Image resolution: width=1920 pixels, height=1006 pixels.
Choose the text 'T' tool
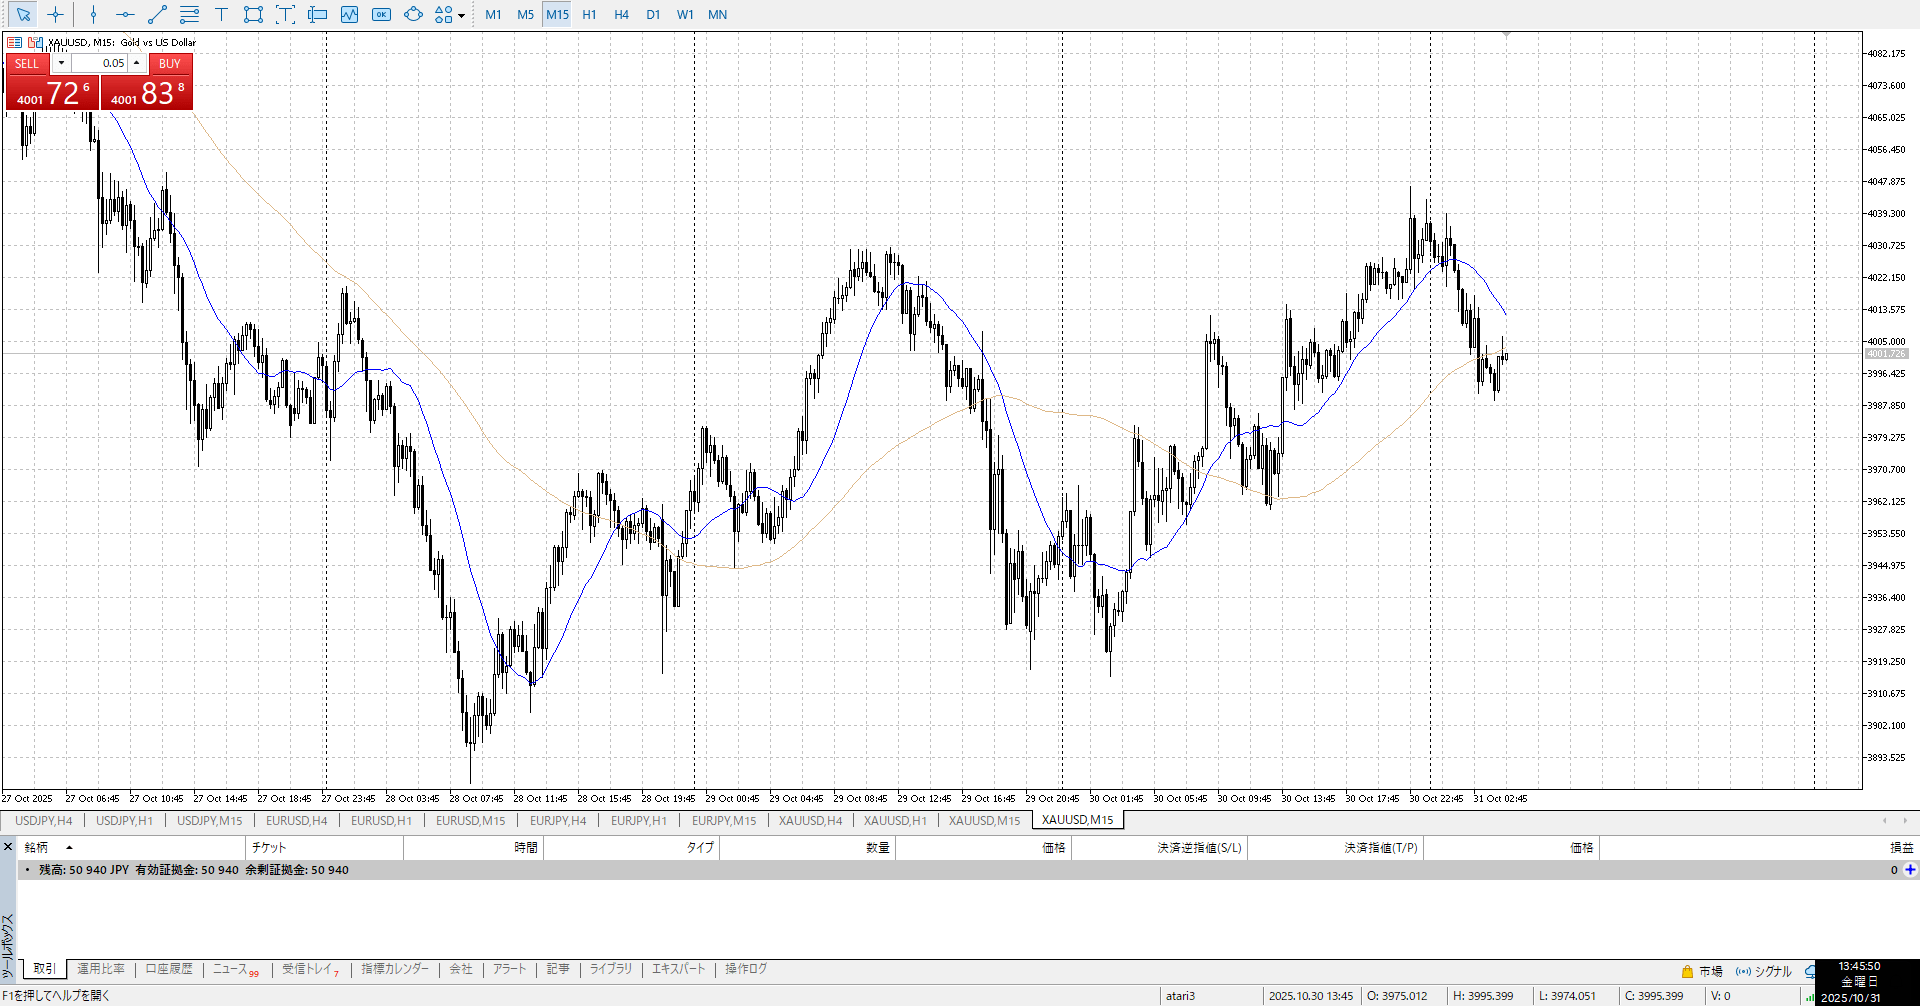[x=221, y=14]
